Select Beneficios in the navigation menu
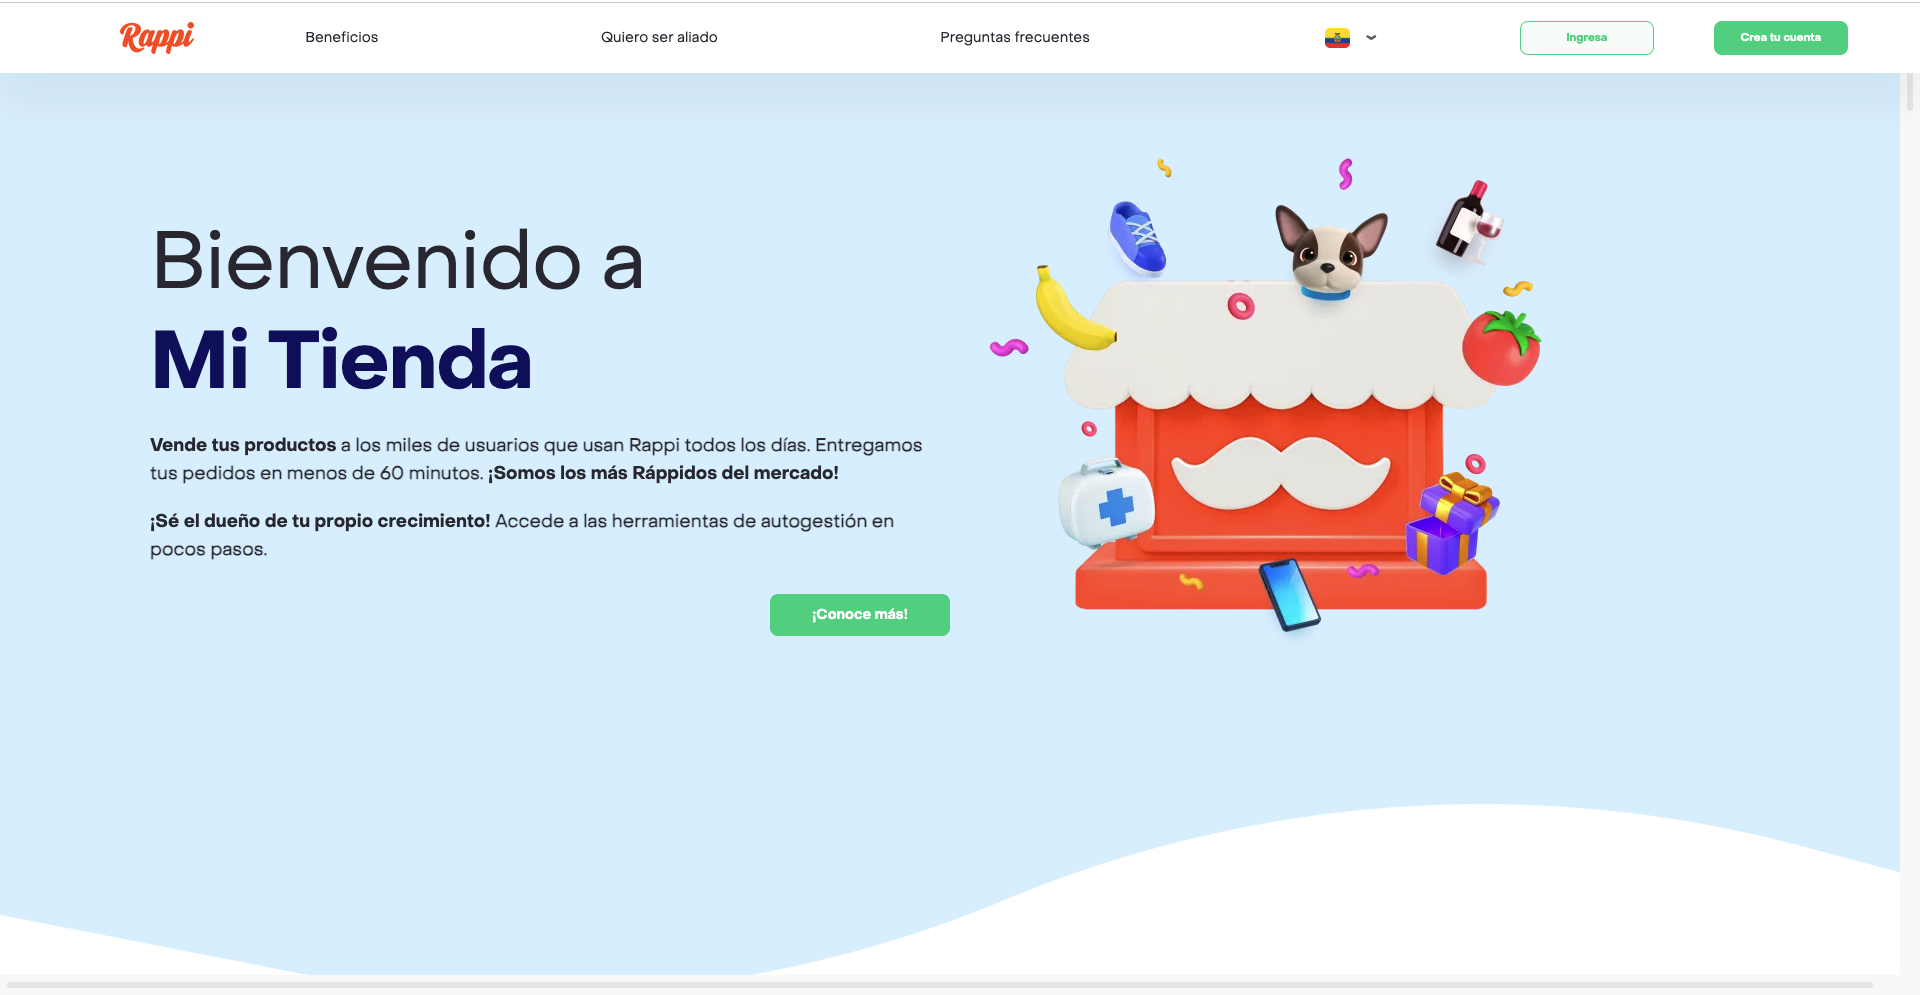 click(x=341, y=37)
